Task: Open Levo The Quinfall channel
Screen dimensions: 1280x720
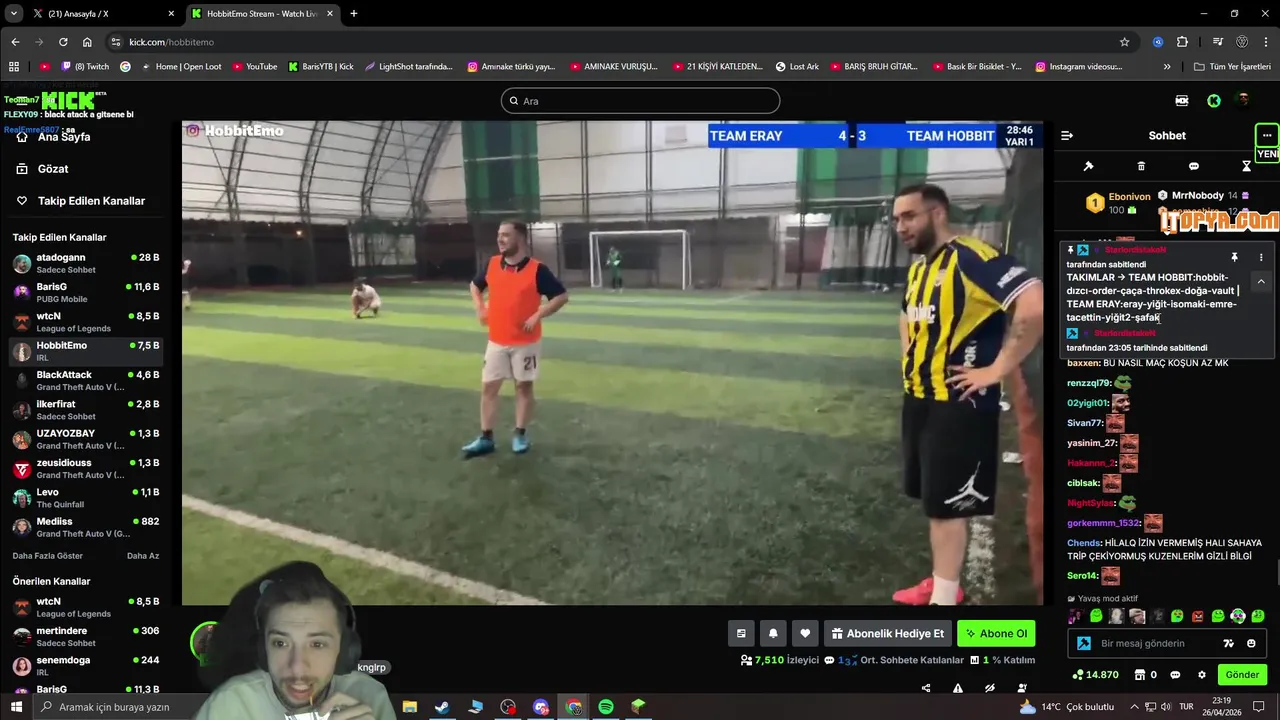Action: tap(85, 498)
